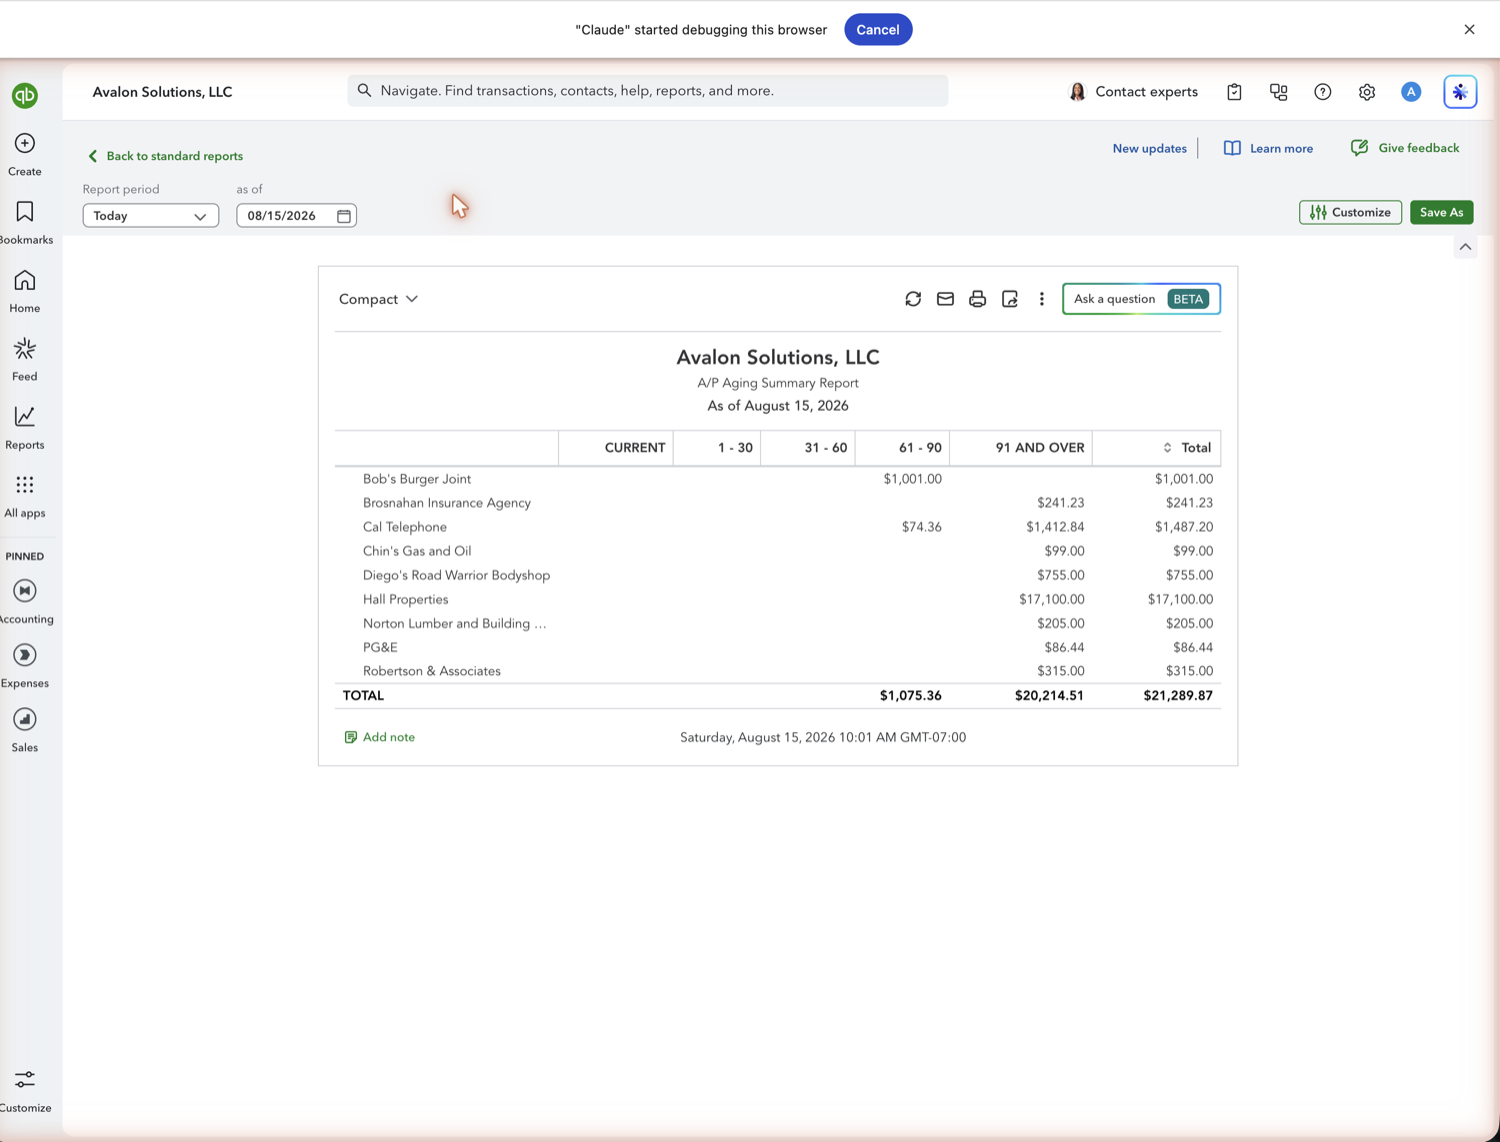
Task: Click Cal Telephone's $74.36 amount
Action: pos(921,527)
